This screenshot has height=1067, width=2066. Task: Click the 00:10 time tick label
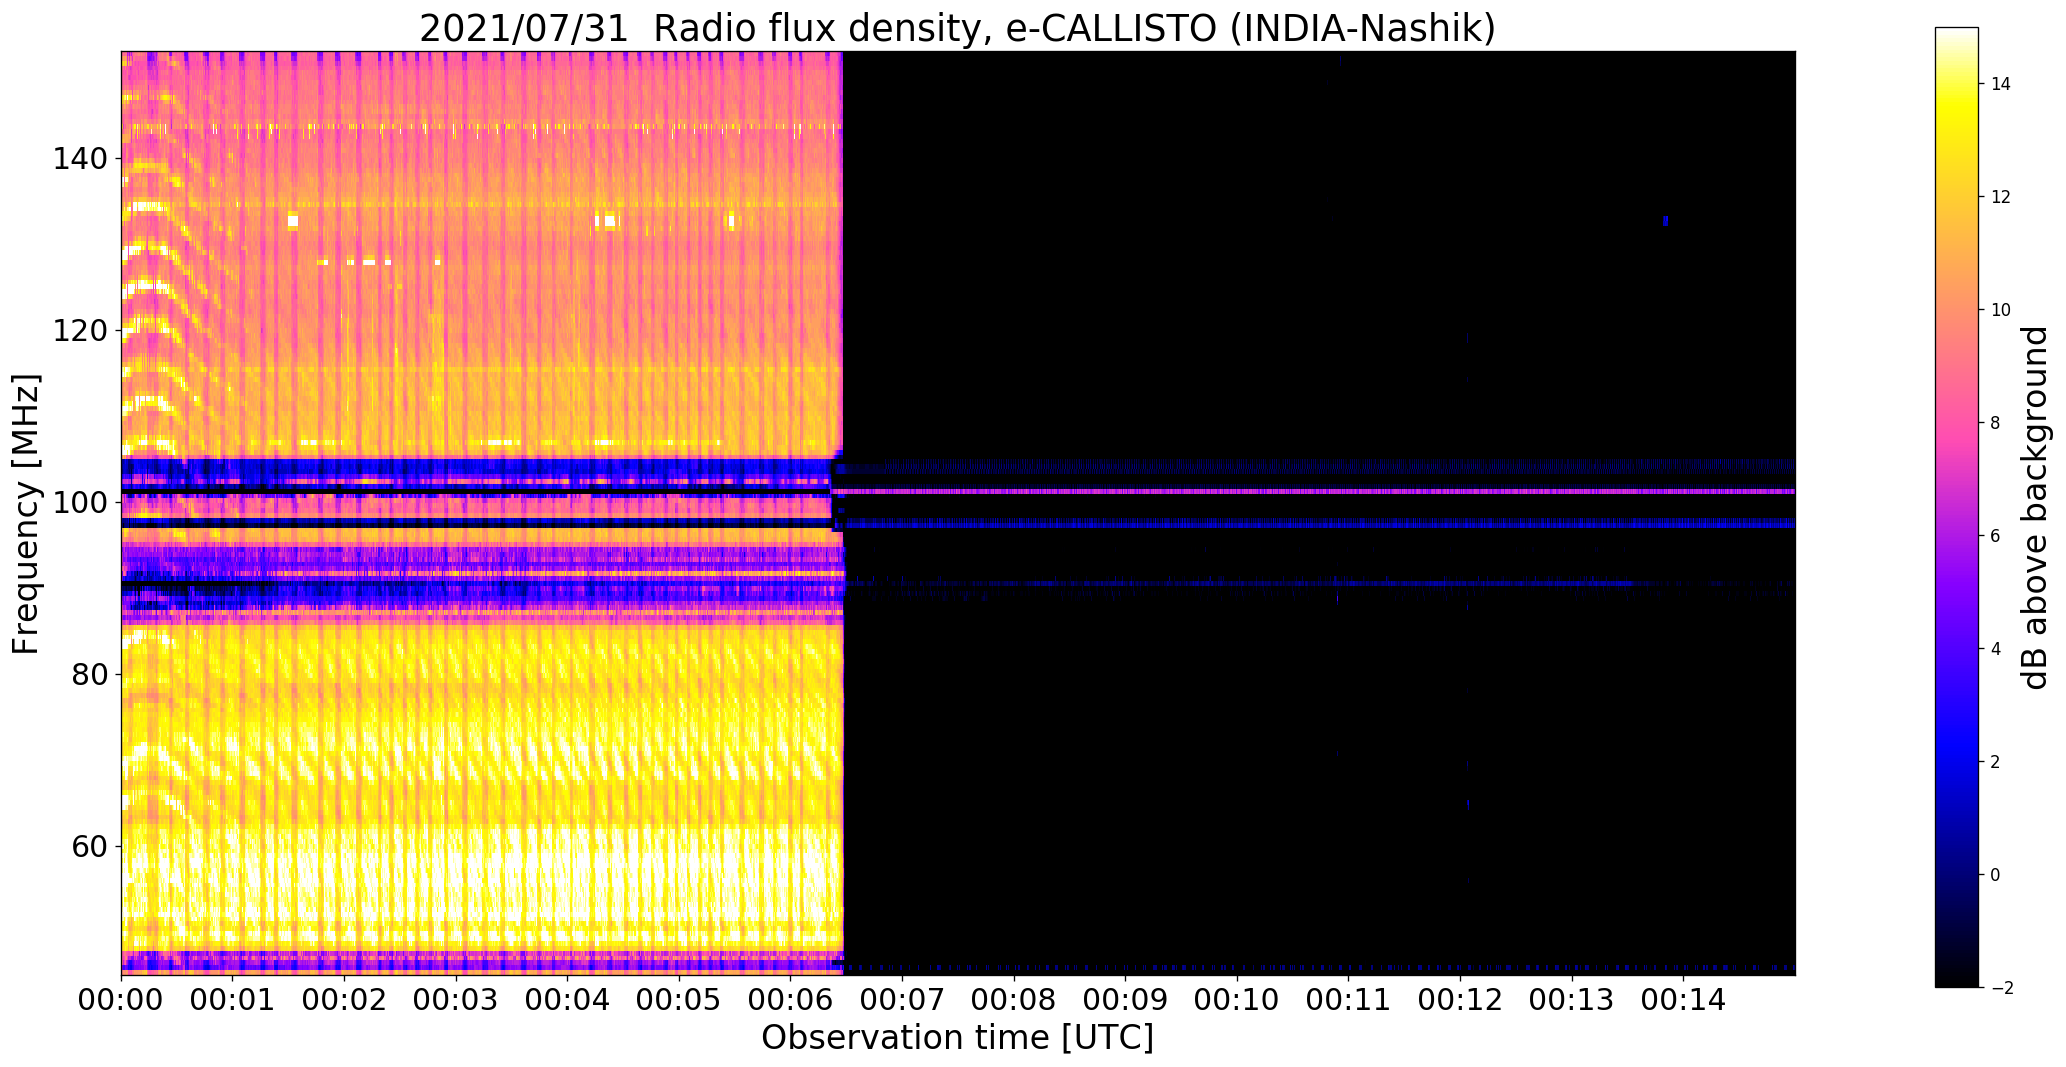pos(1237,999)
